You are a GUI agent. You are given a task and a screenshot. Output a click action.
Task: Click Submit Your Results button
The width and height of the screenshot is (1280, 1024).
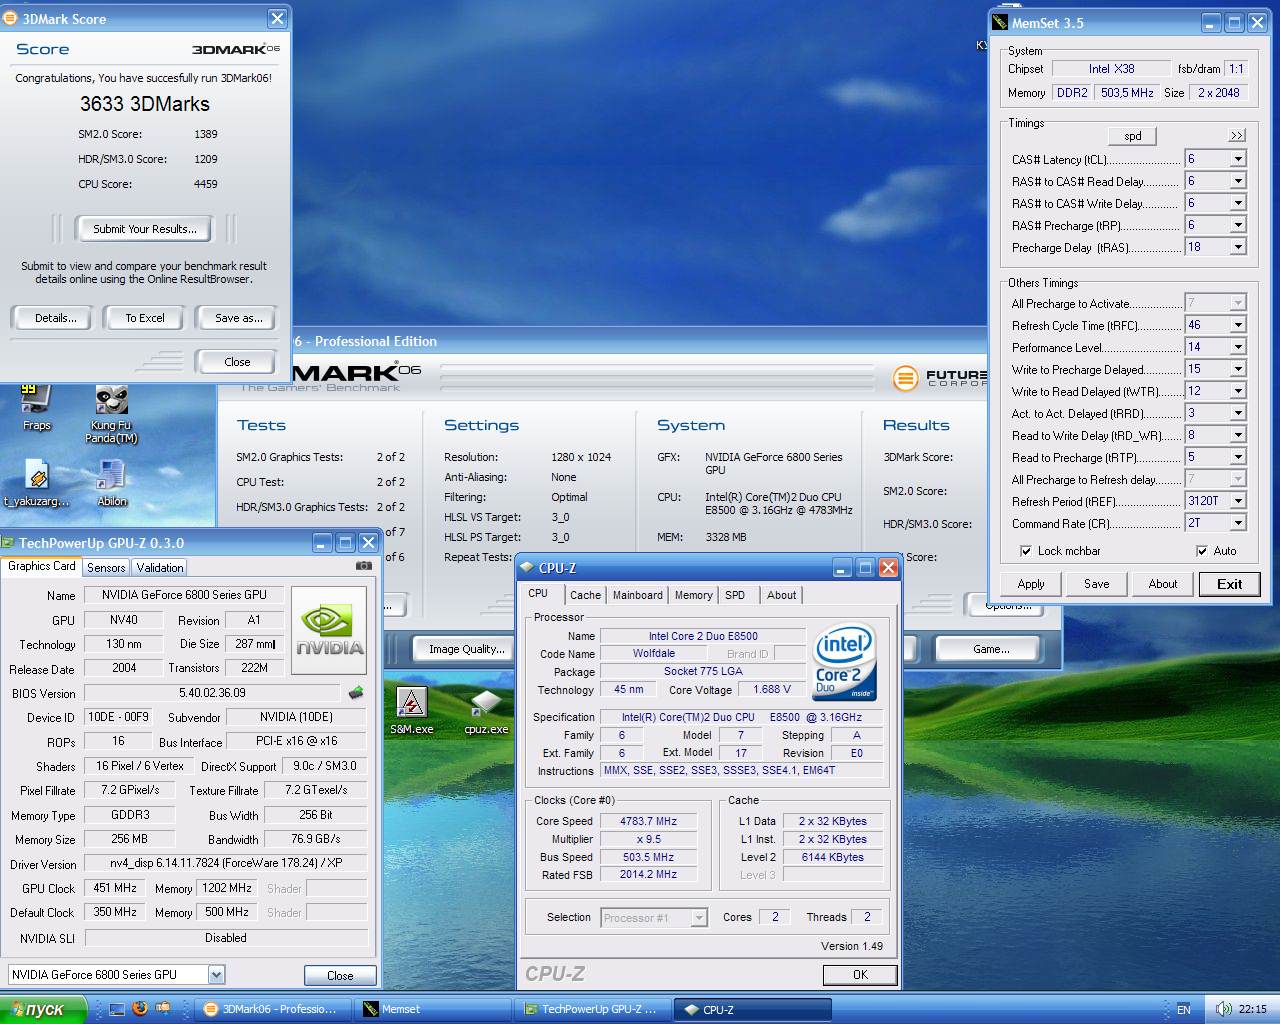pyautogui.click(x=145, y=229)
